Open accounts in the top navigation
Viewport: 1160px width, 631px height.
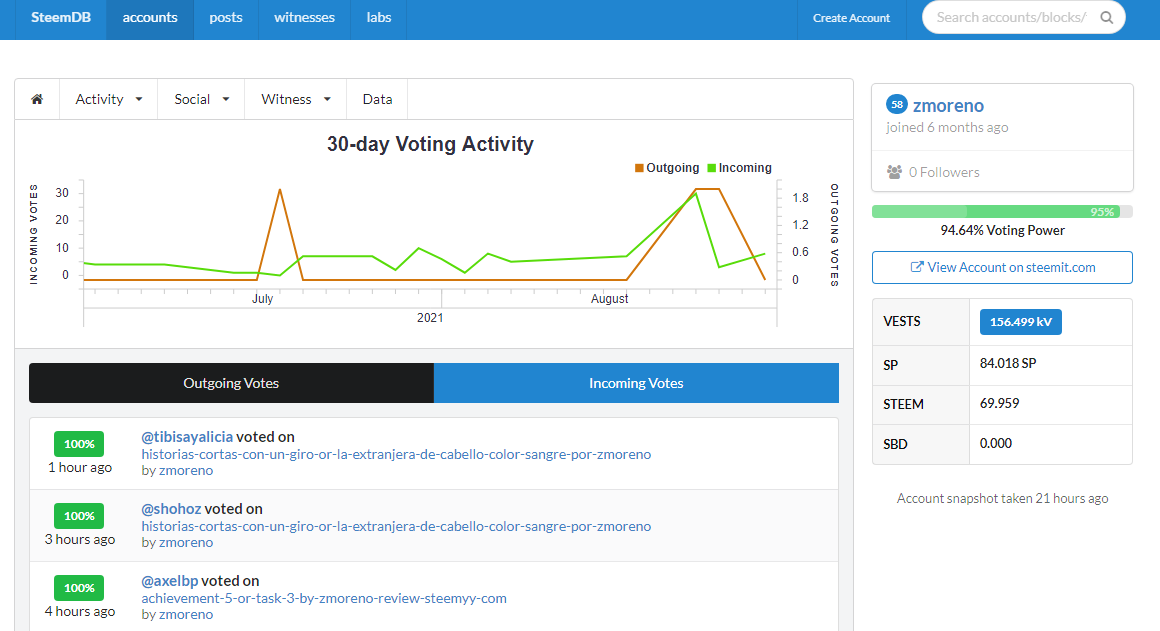tap(150, 18)
